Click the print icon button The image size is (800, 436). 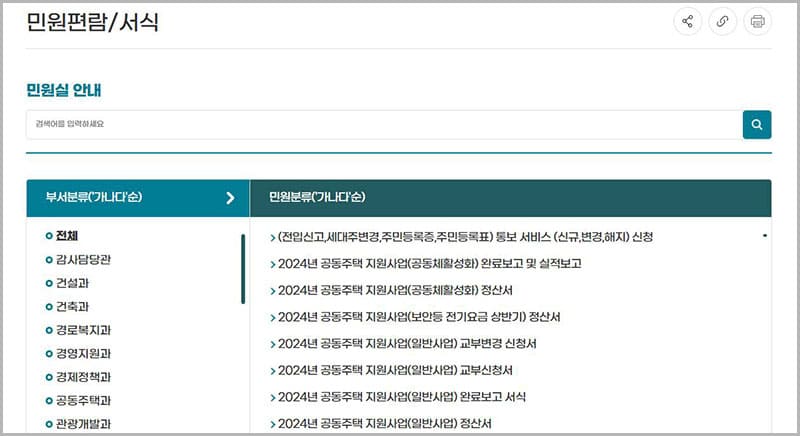tap(757, 21)
